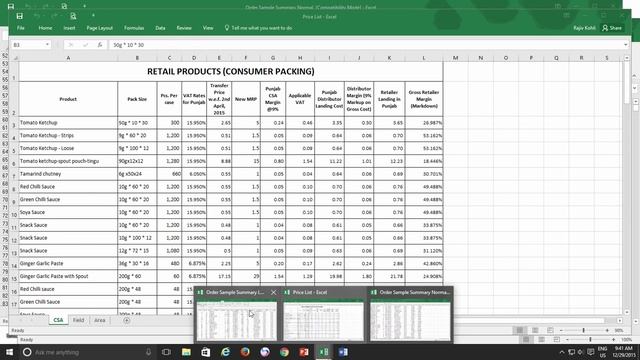The image size is (640, 360).
Task: Open the Formulas ribbon tab
Action: click(x=134, y=28)
